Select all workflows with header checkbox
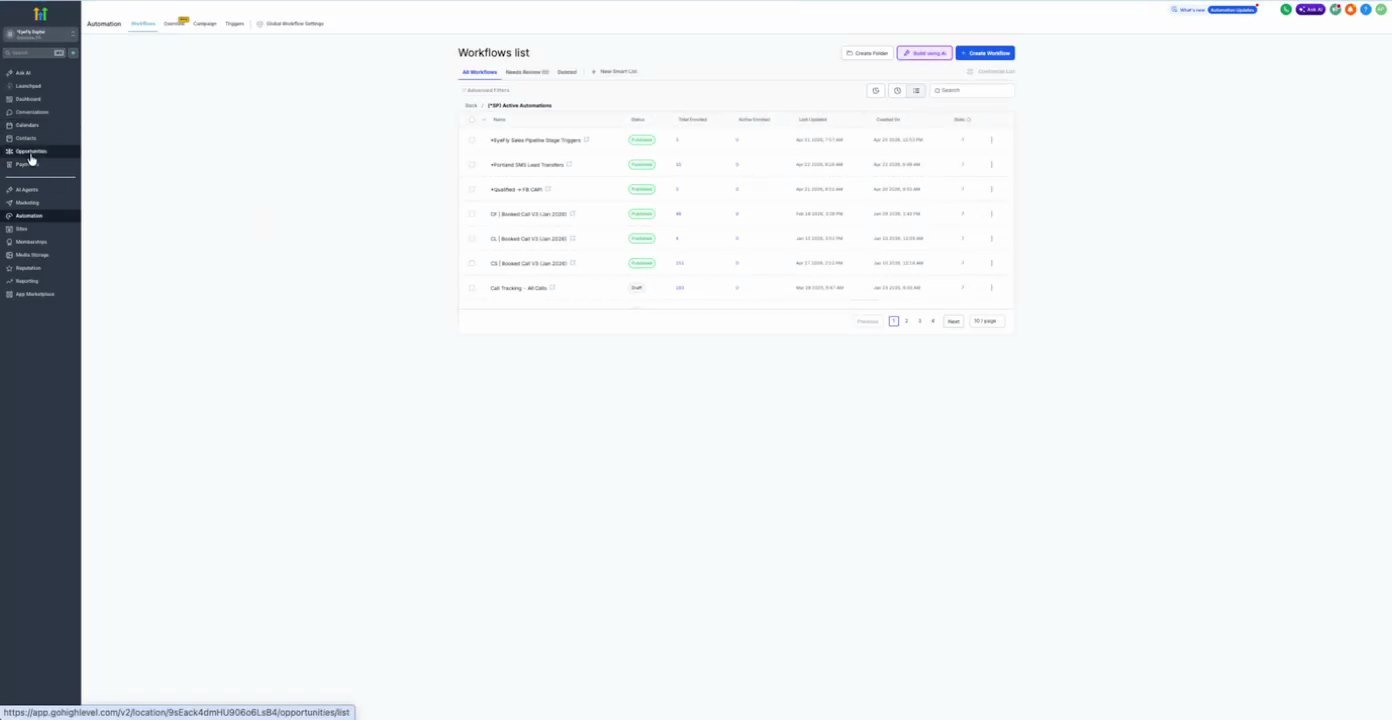 [472, 120]
